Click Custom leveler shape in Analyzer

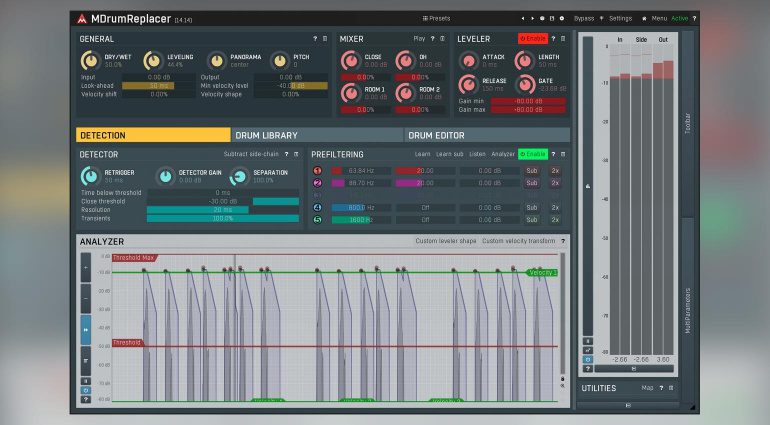(445, 241)
